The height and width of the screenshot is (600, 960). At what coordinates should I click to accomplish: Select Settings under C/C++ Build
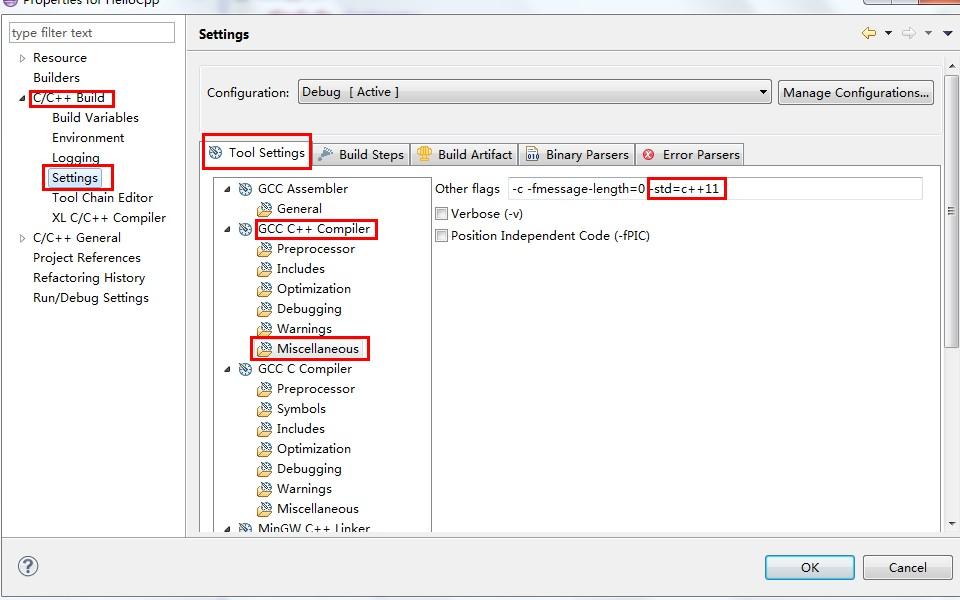[75, 178]
